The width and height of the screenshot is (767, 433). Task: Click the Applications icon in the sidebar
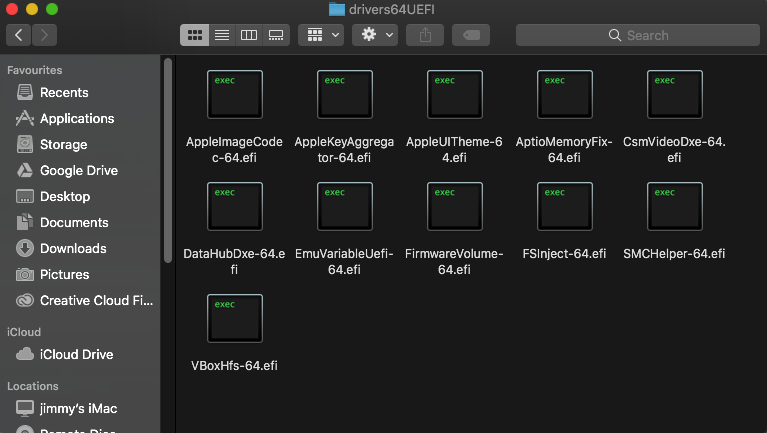click(x=24, y=118)
